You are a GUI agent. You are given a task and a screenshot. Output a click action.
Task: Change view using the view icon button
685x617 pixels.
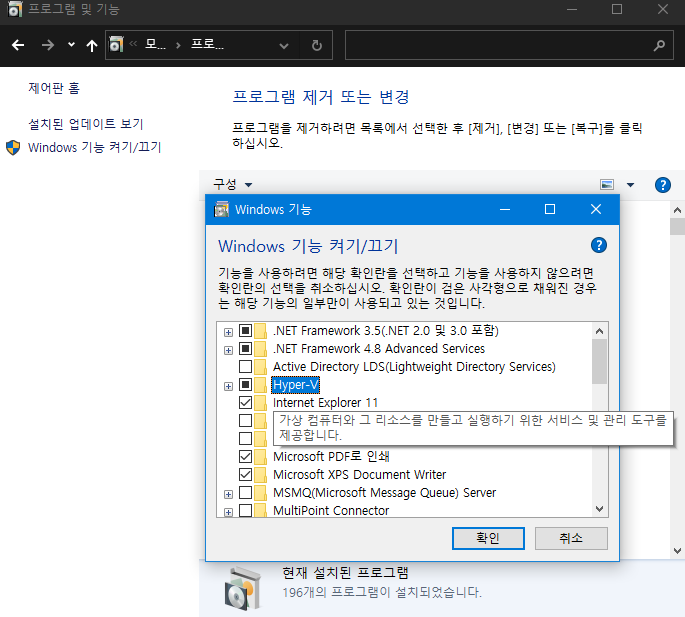tap(607, 184)
